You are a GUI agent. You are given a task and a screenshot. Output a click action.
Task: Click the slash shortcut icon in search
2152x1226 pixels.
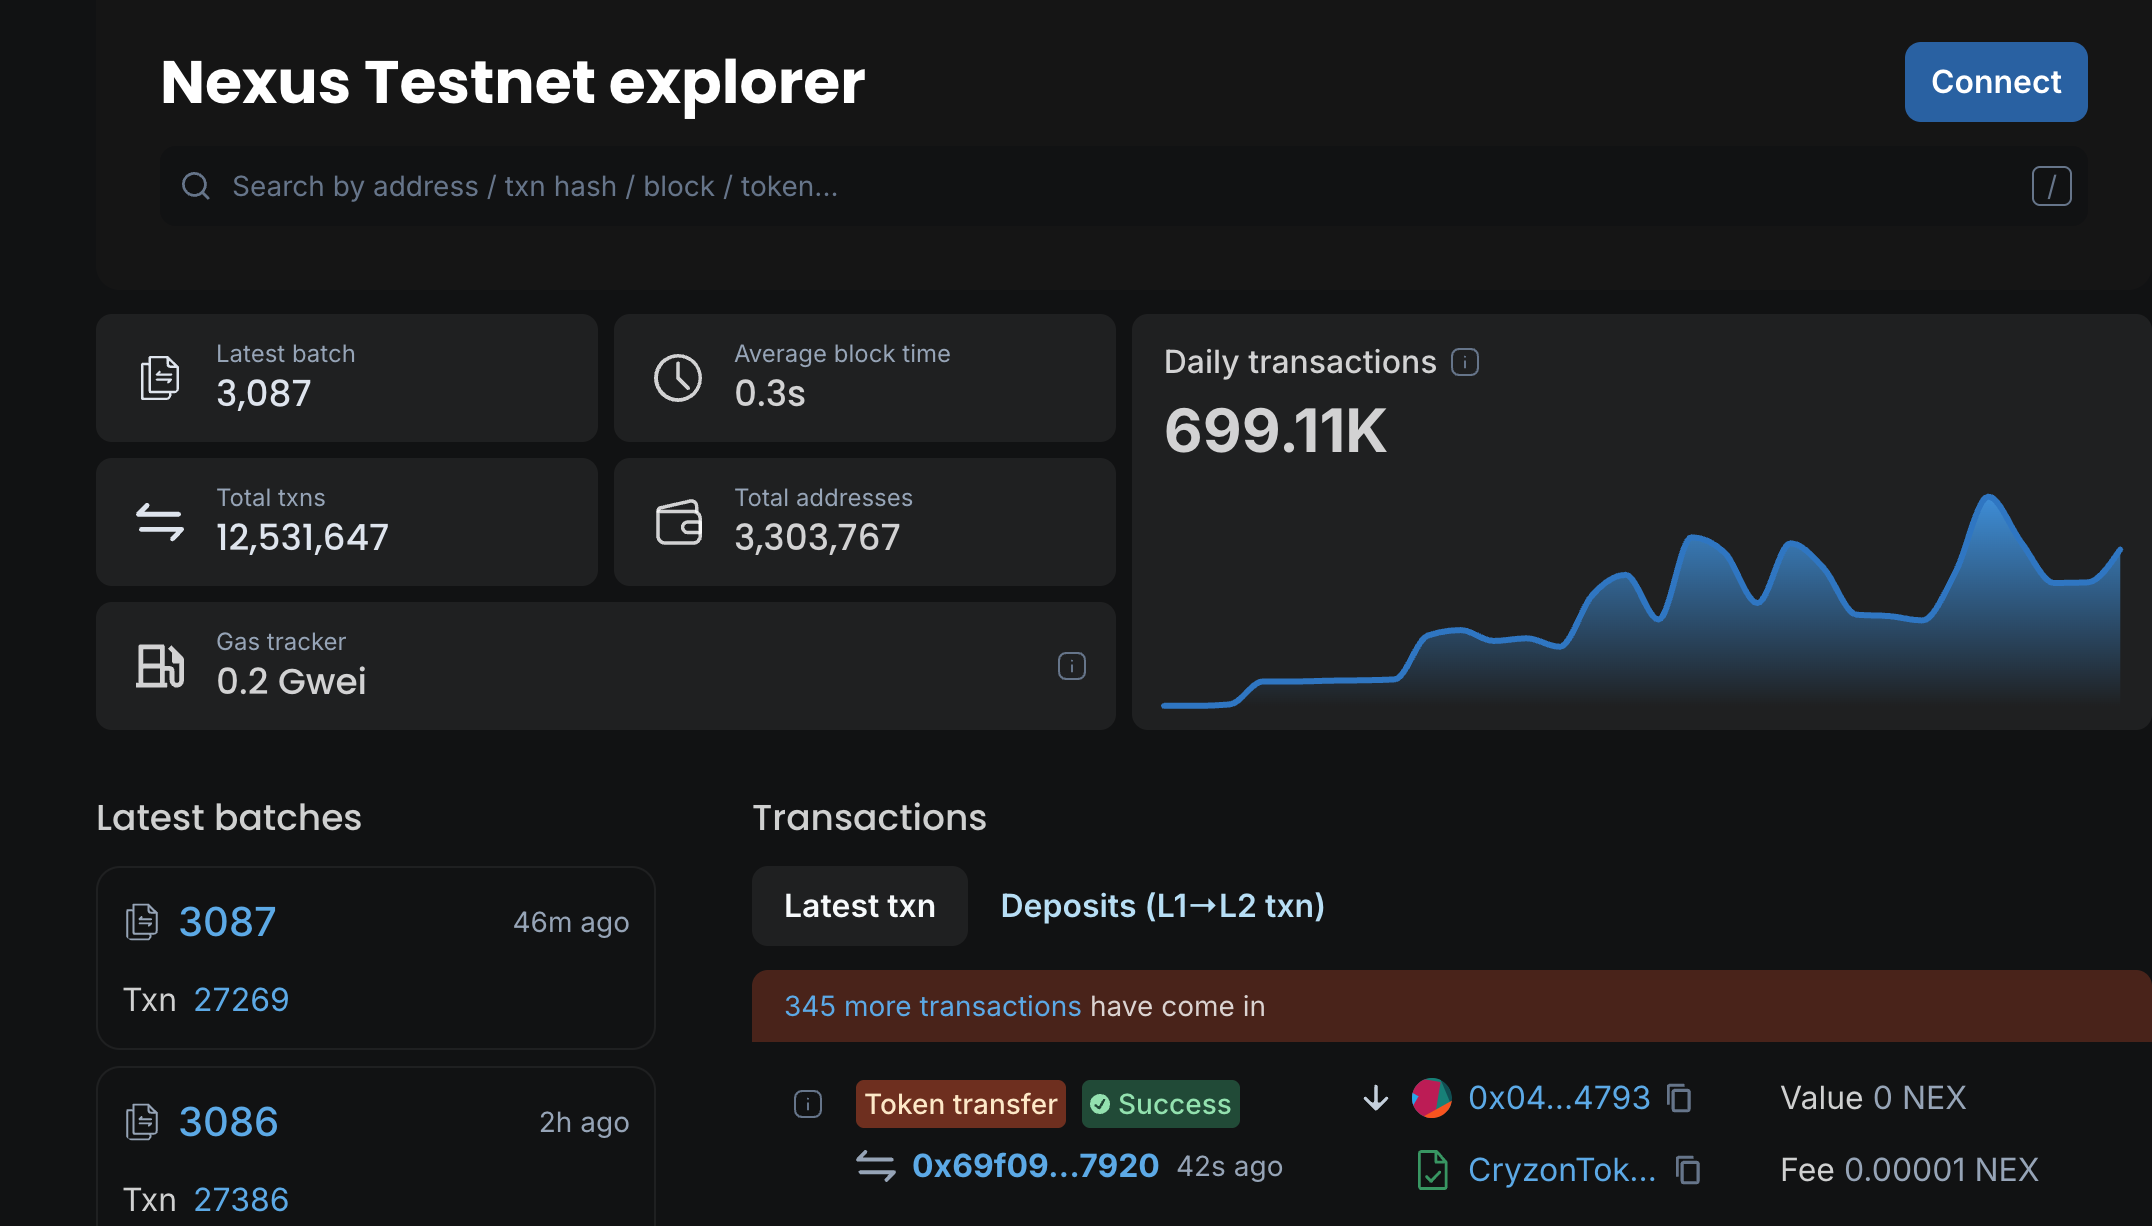pos(2051,187)
